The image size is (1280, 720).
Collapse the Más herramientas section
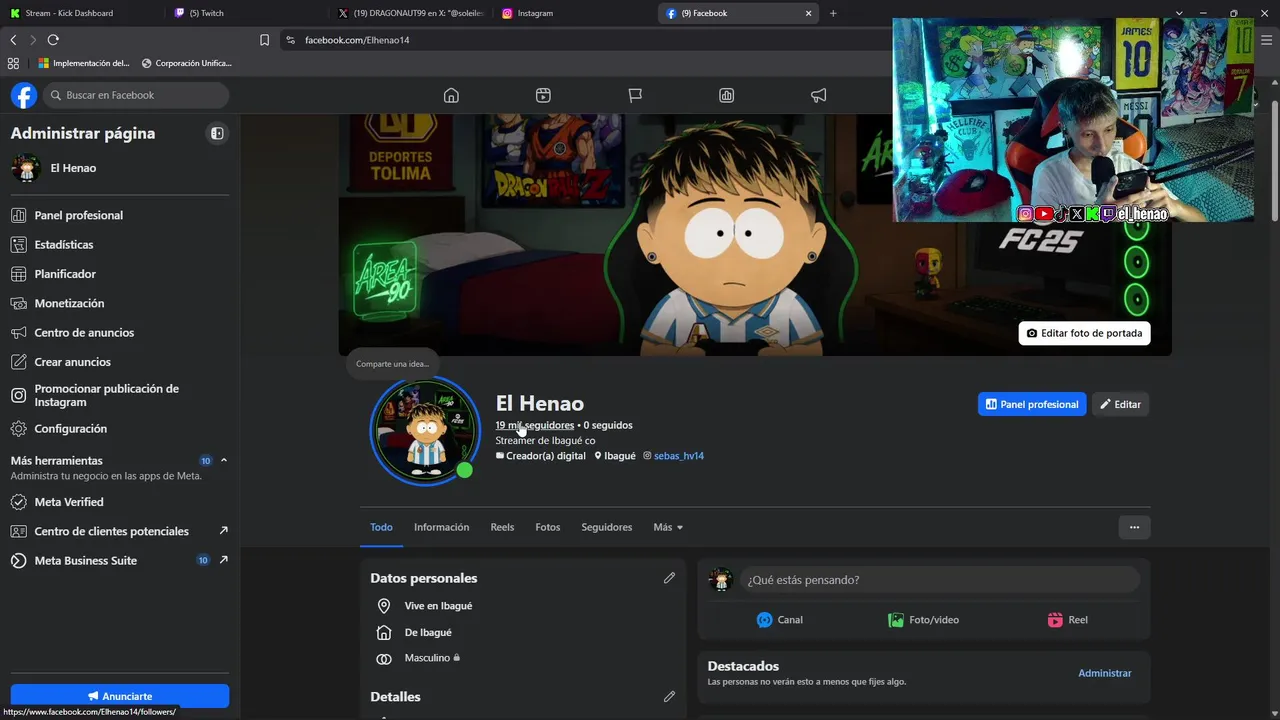(224, 460)
